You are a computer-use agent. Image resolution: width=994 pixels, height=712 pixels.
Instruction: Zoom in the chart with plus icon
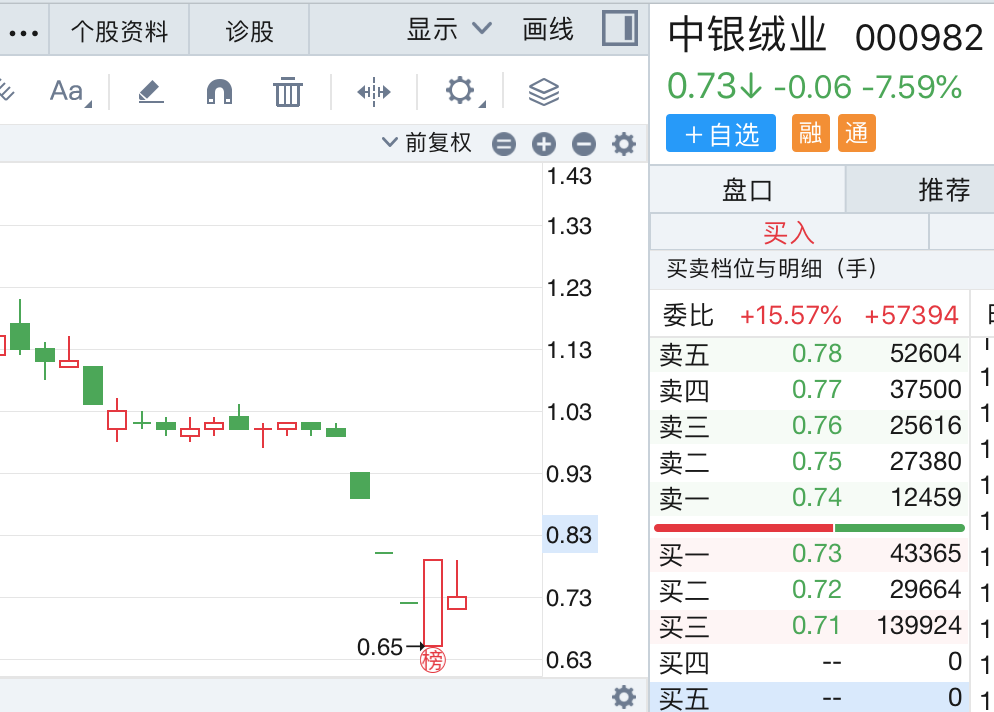click(x=543, y=145)
